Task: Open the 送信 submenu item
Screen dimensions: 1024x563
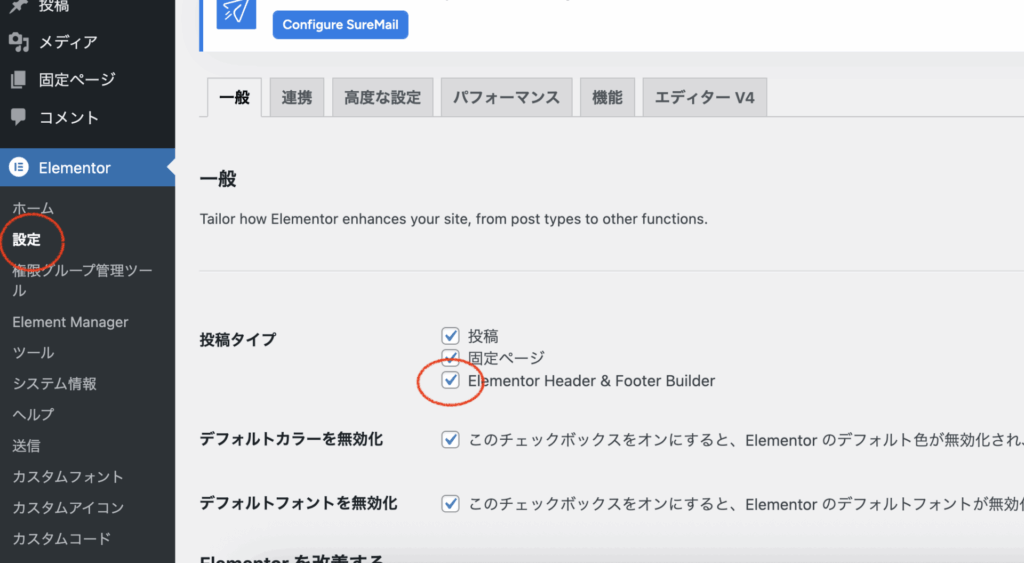Action: [26, 446]
